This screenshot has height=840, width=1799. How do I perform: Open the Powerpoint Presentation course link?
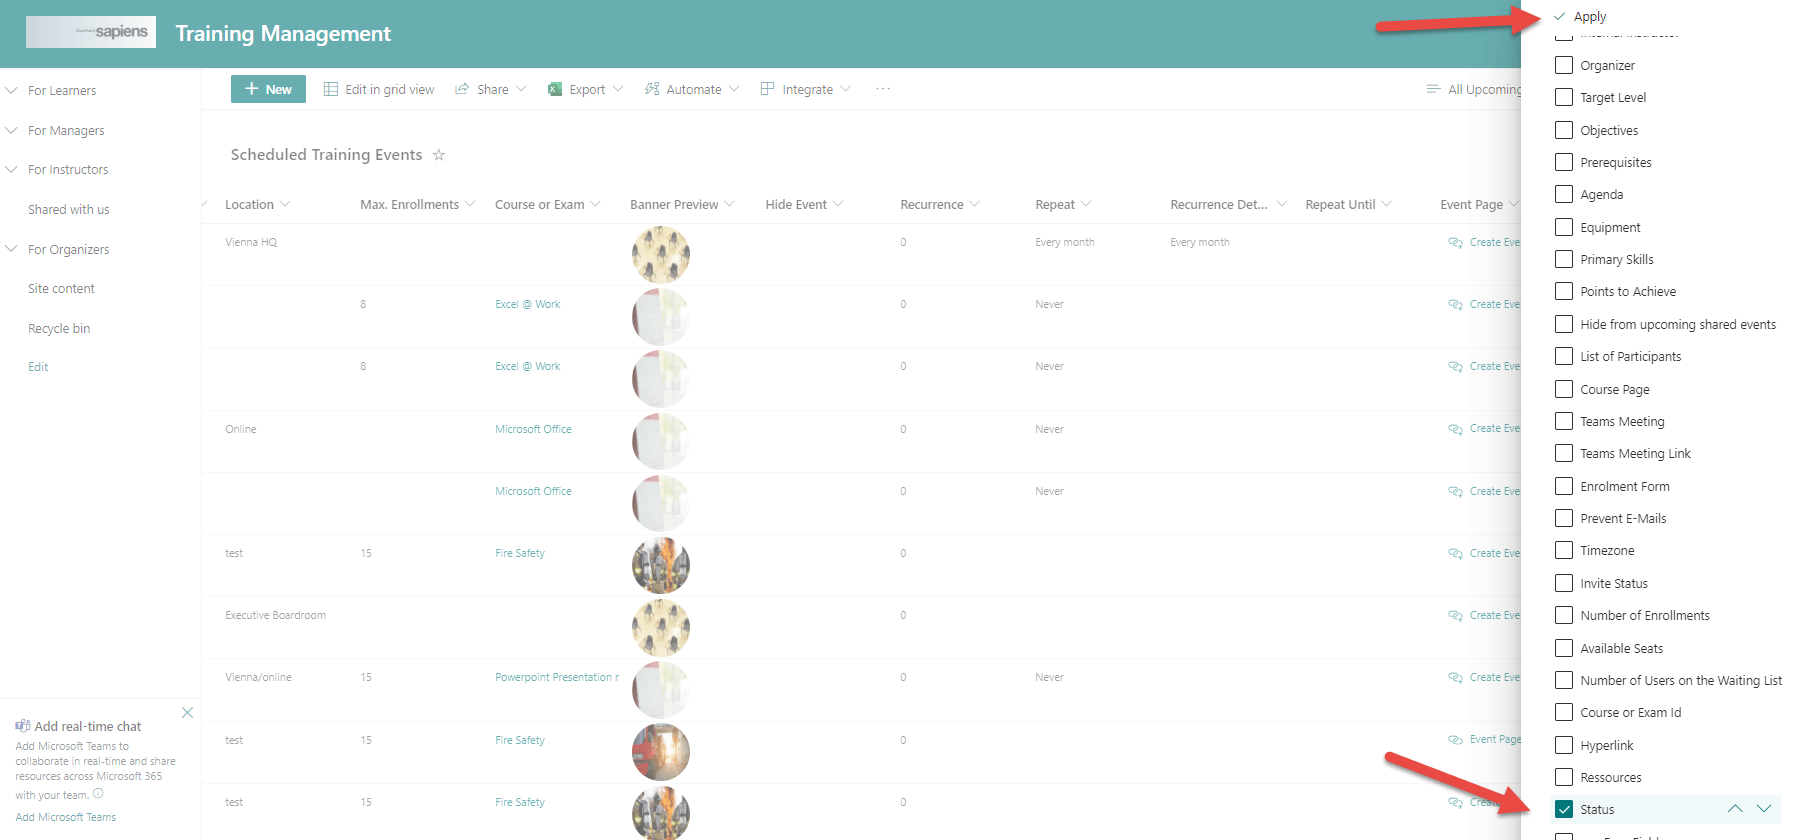[557, 677]
